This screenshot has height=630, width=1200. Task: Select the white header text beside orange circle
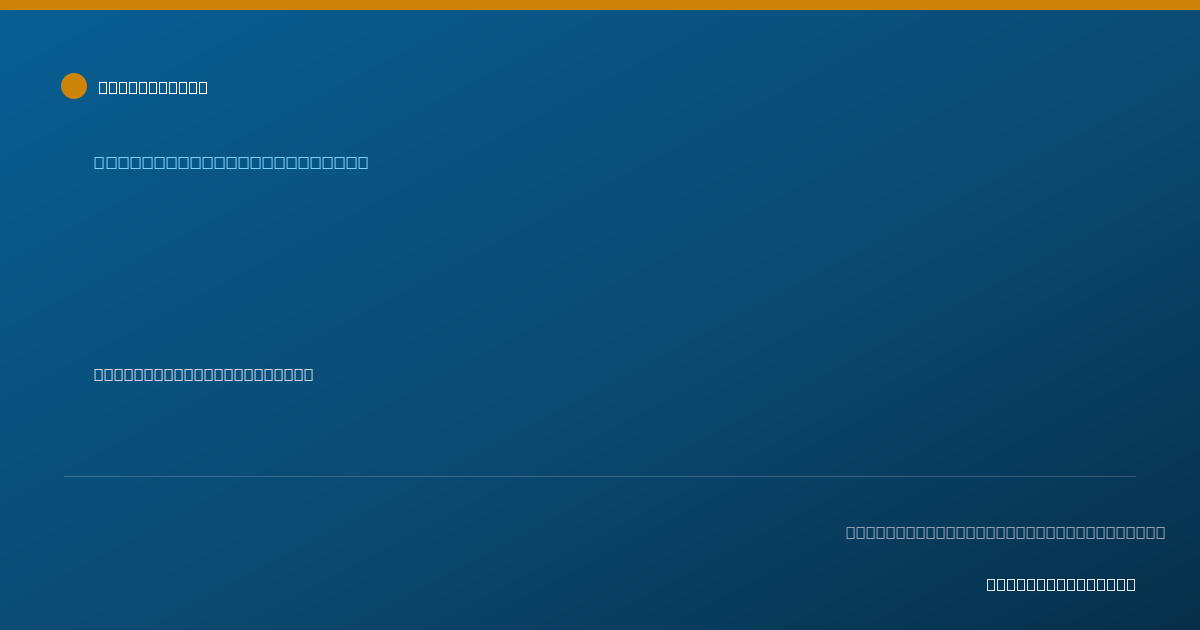(x=153, y=87)
